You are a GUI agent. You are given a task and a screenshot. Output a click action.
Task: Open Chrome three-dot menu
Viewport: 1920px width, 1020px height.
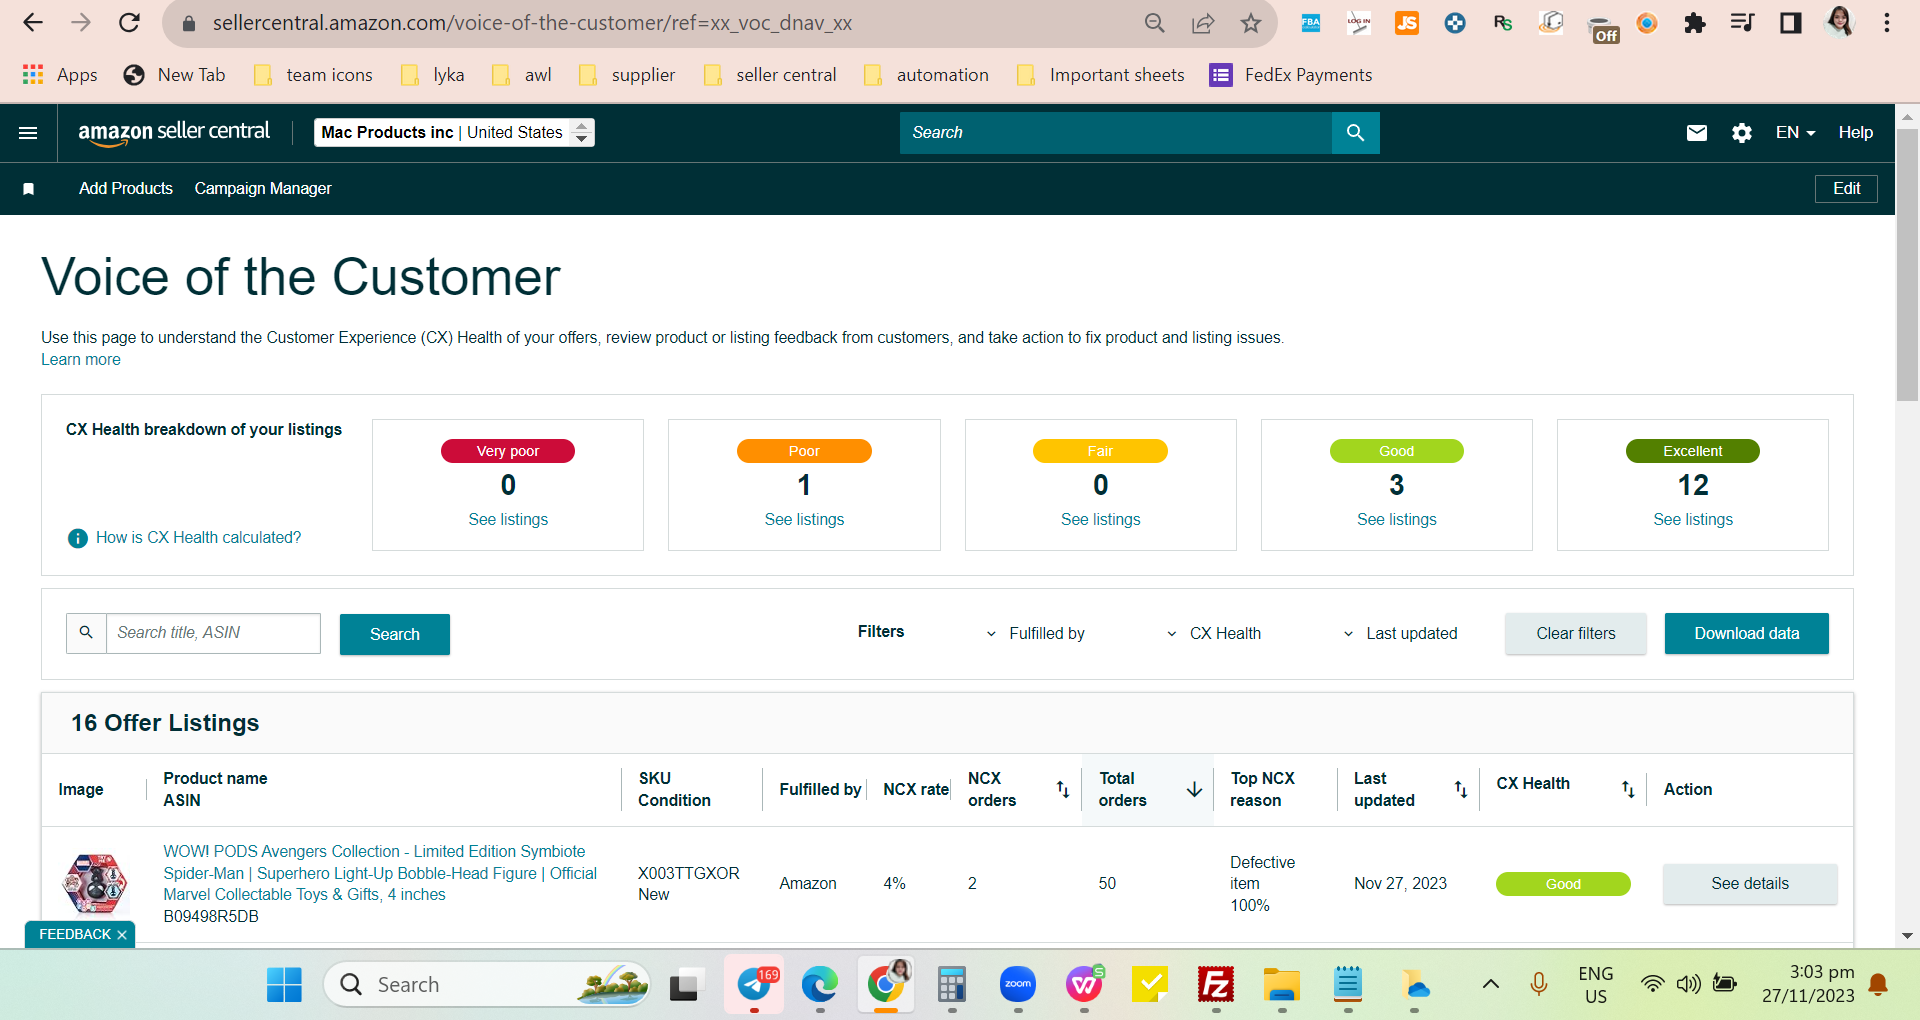point(1887,23)
